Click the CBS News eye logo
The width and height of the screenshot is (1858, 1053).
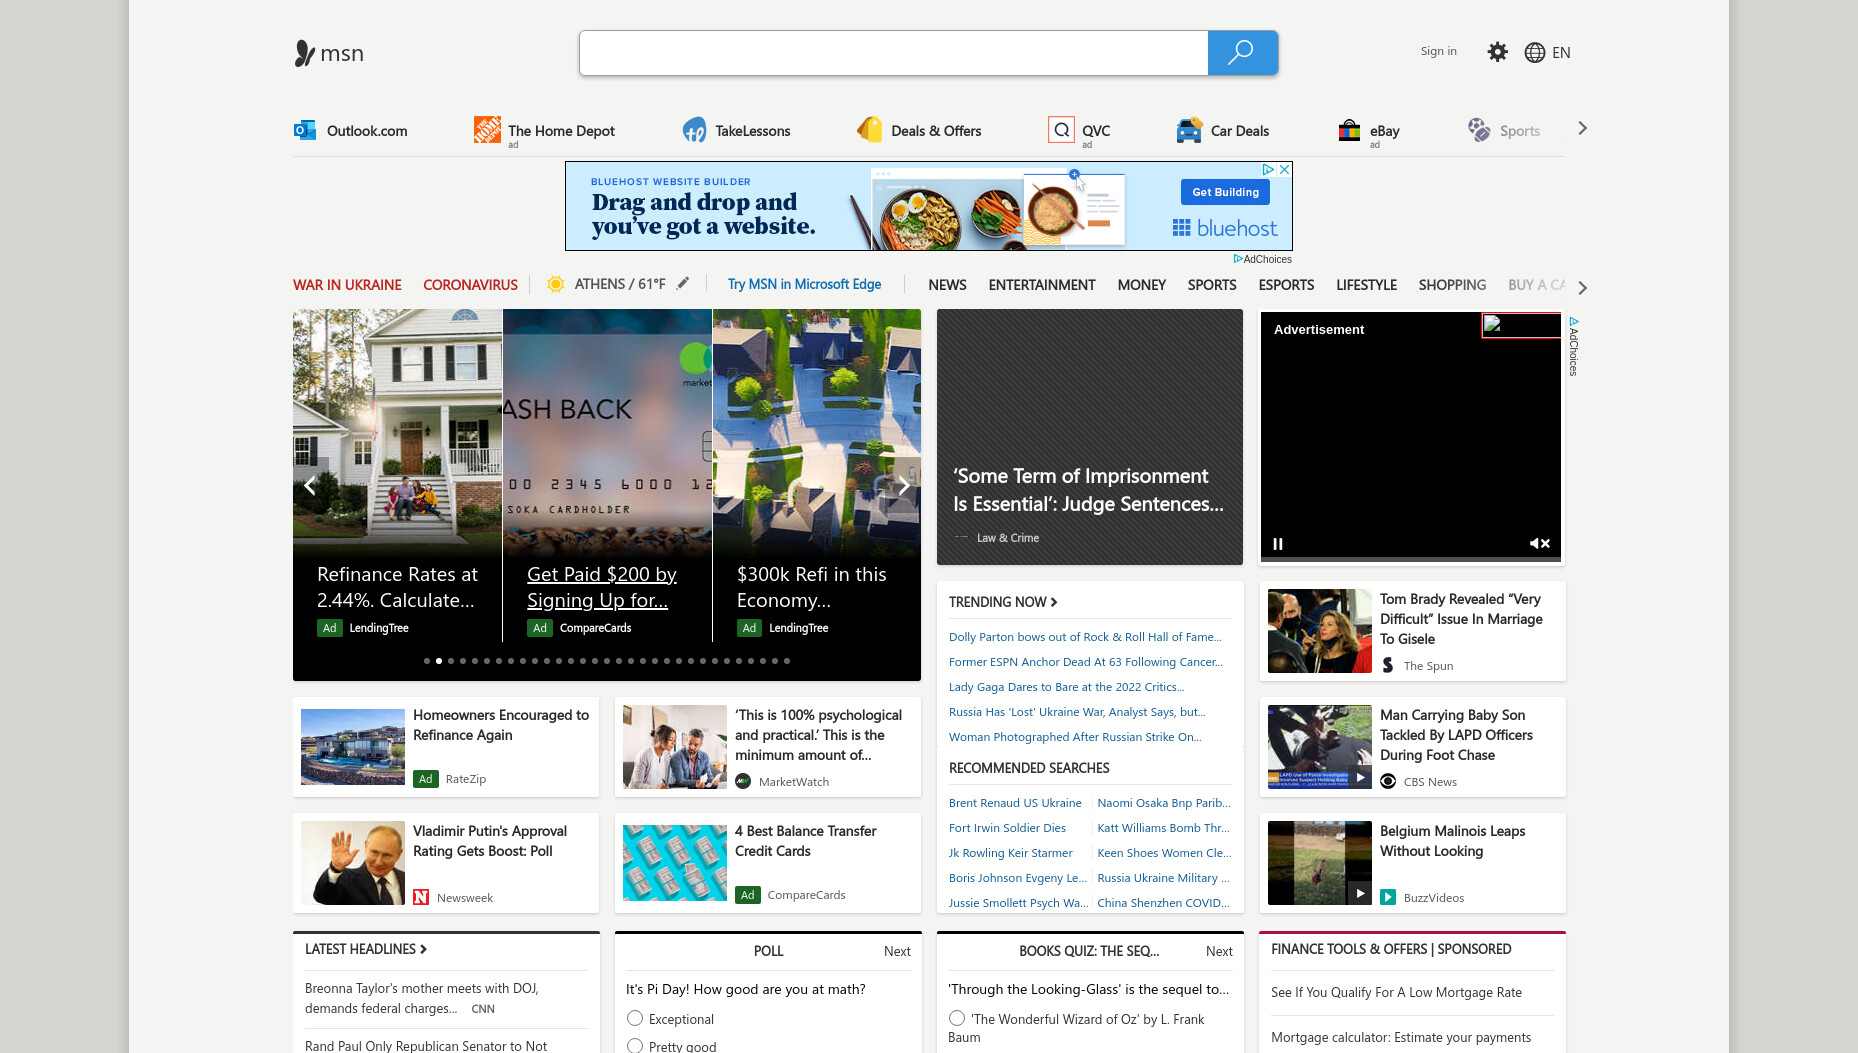click(1388, 781)
